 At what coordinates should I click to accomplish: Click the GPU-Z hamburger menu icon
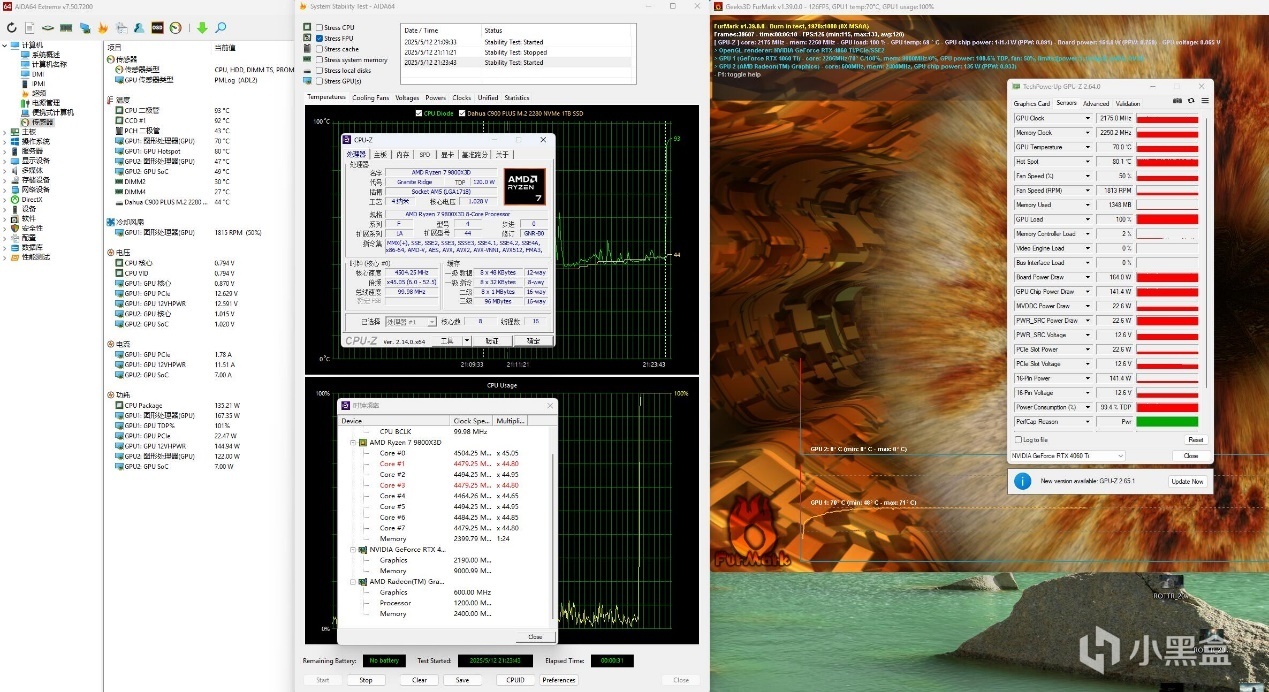(1204, 102)
